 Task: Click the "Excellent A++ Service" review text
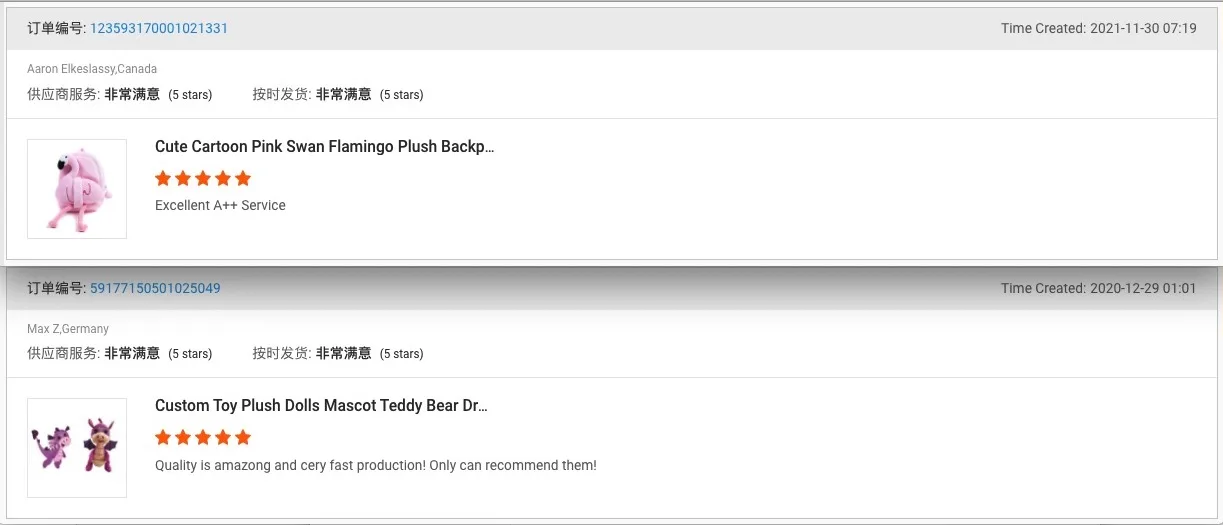(220, 205)
